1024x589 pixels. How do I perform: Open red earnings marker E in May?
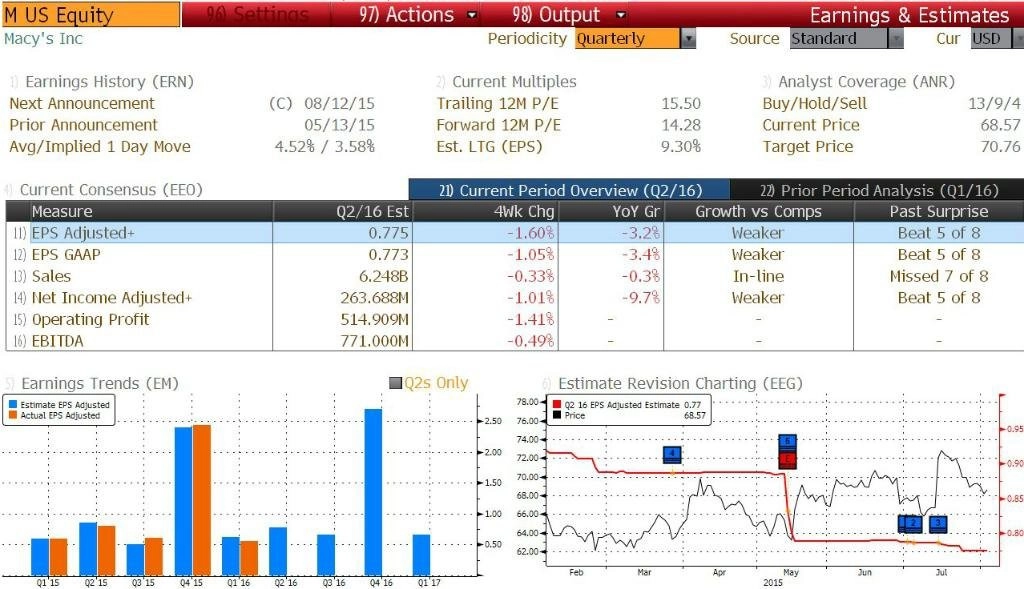788,460
